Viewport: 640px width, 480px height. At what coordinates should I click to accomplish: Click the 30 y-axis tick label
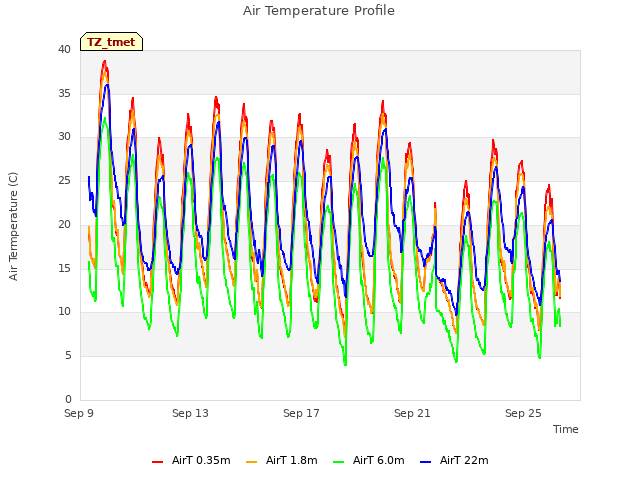(x=64, y=137)
